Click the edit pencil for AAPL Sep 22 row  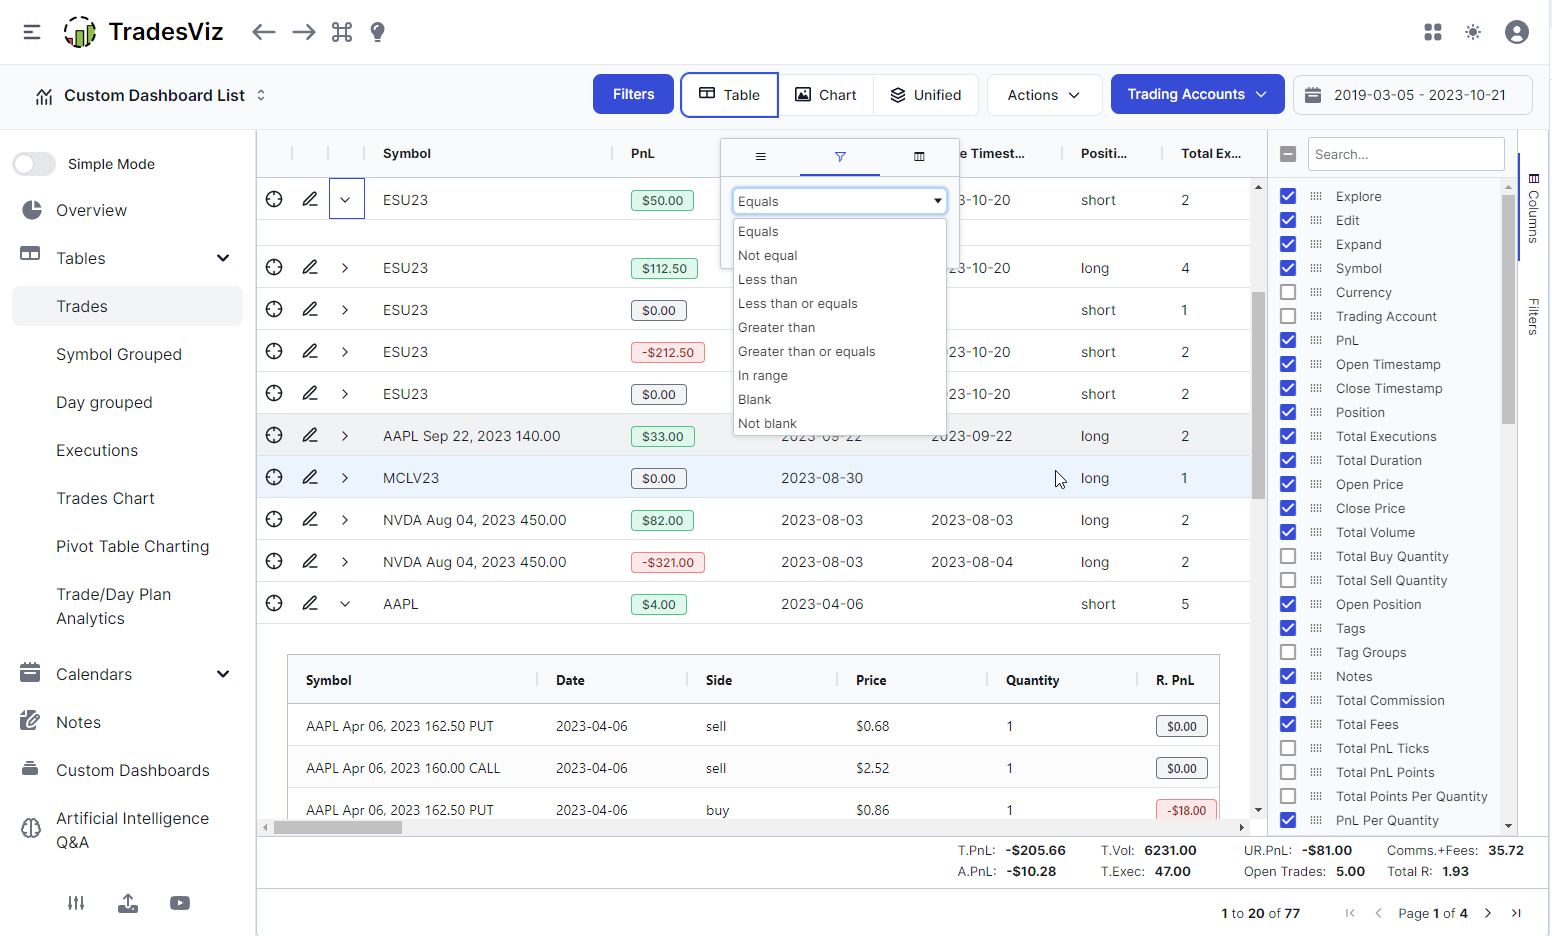pos(310,435)
